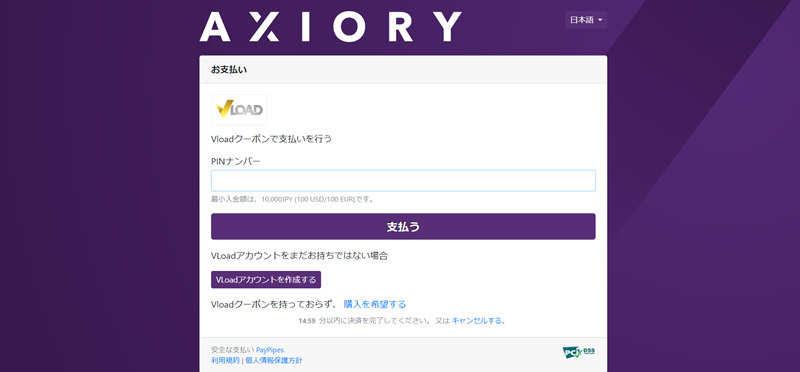Image resolution: width=800 pixels, height=372 pixels.
Task: Click the 支払う pay button
Action: [x=403, y=227]
